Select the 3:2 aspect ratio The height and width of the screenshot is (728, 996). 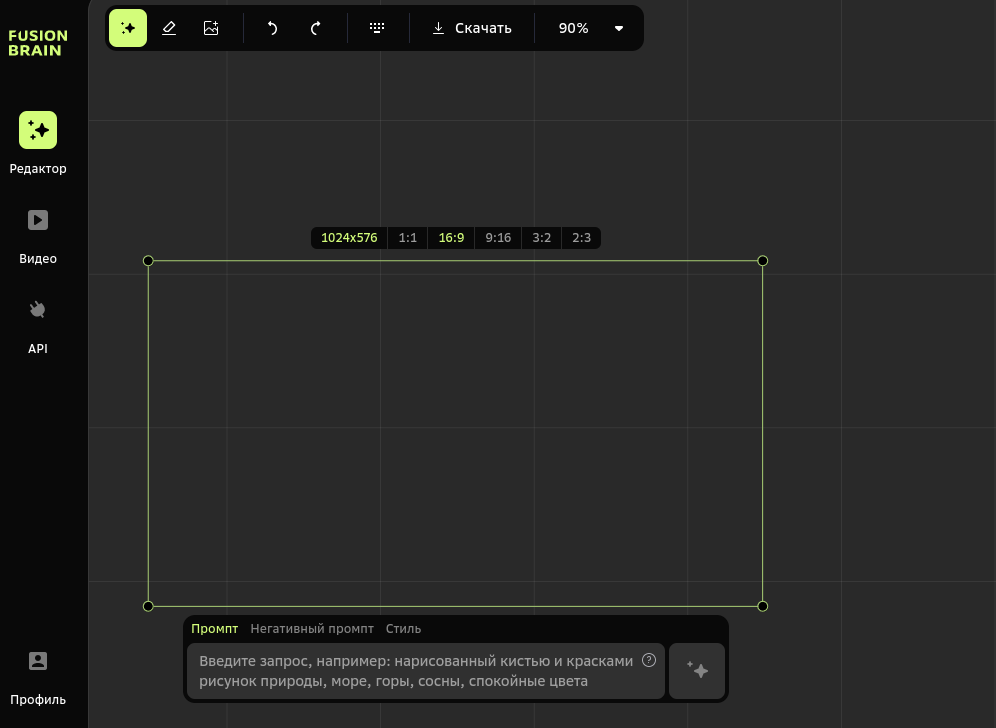tap(542, 238)
